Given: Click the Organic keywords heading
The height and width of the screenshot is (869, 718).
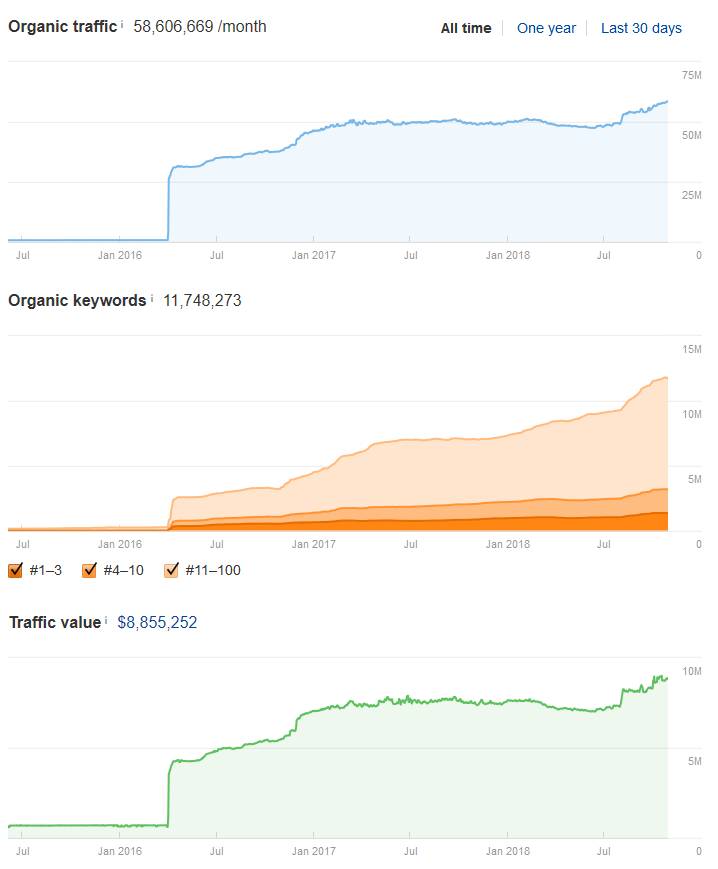Looking at the screenshot, I should pyautogui.click(x=77, y=300).
